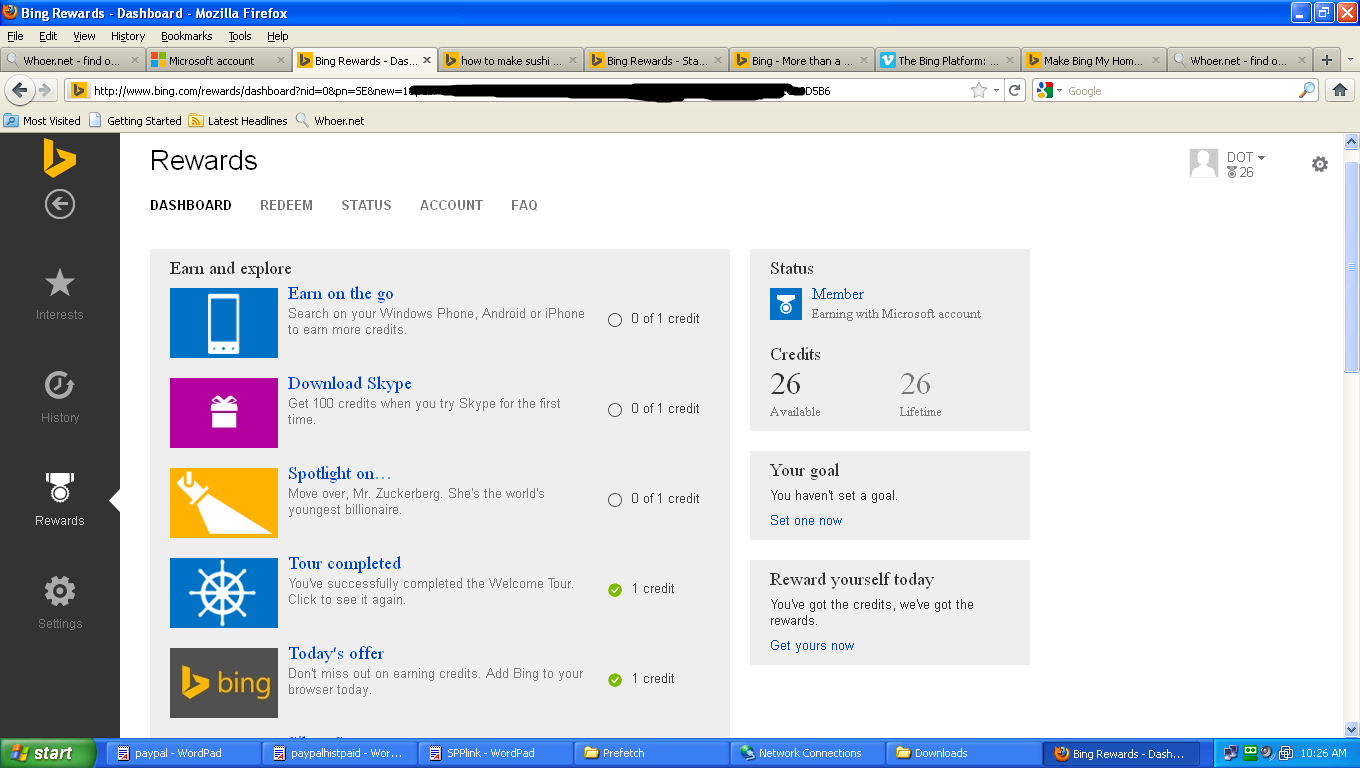This screenshot has height=768, width=1360.
Task: Open the Download Skype gift tile
Action: [224, 413]
